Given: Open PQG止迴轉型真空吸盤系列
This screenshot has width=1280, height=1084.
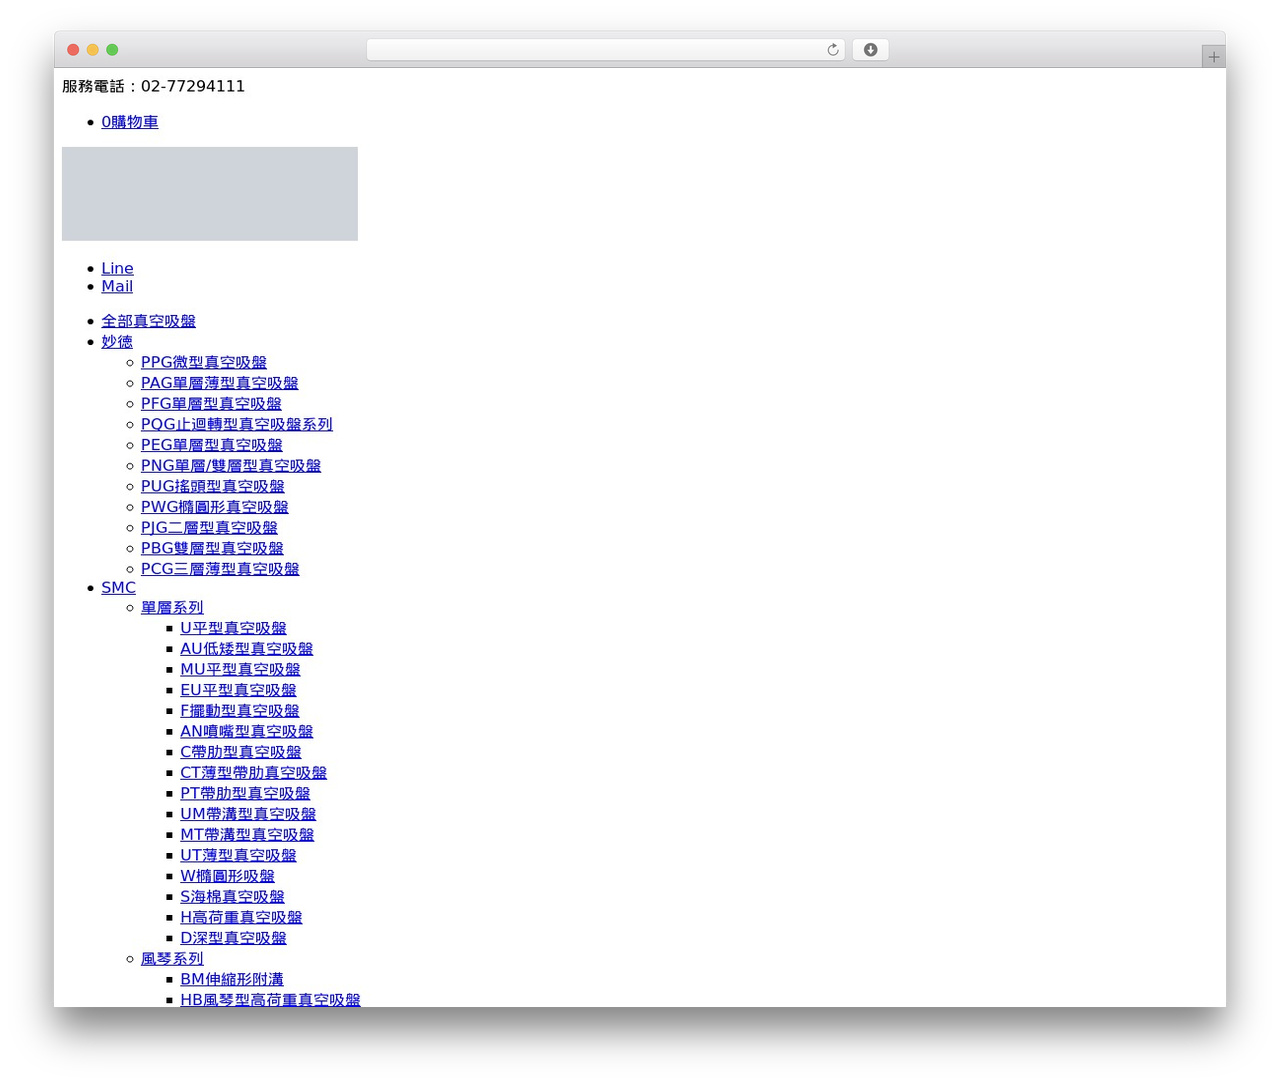Looking at the screenshot, I should (237, 424).
